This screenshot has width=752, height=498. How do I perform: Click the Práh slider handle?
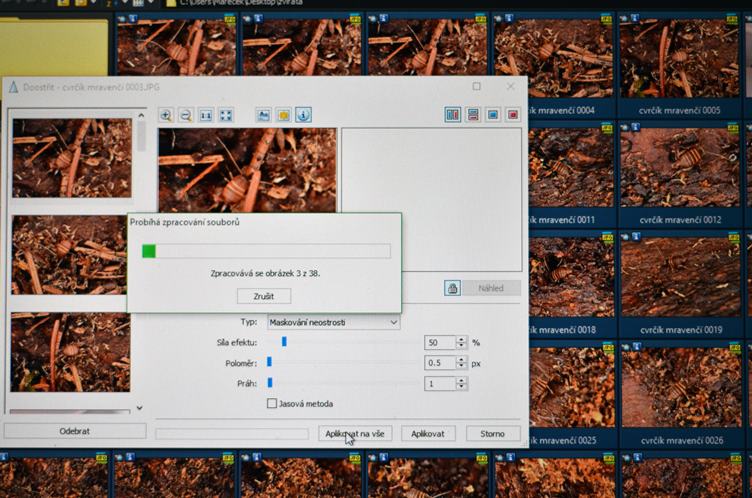point(270,383)
